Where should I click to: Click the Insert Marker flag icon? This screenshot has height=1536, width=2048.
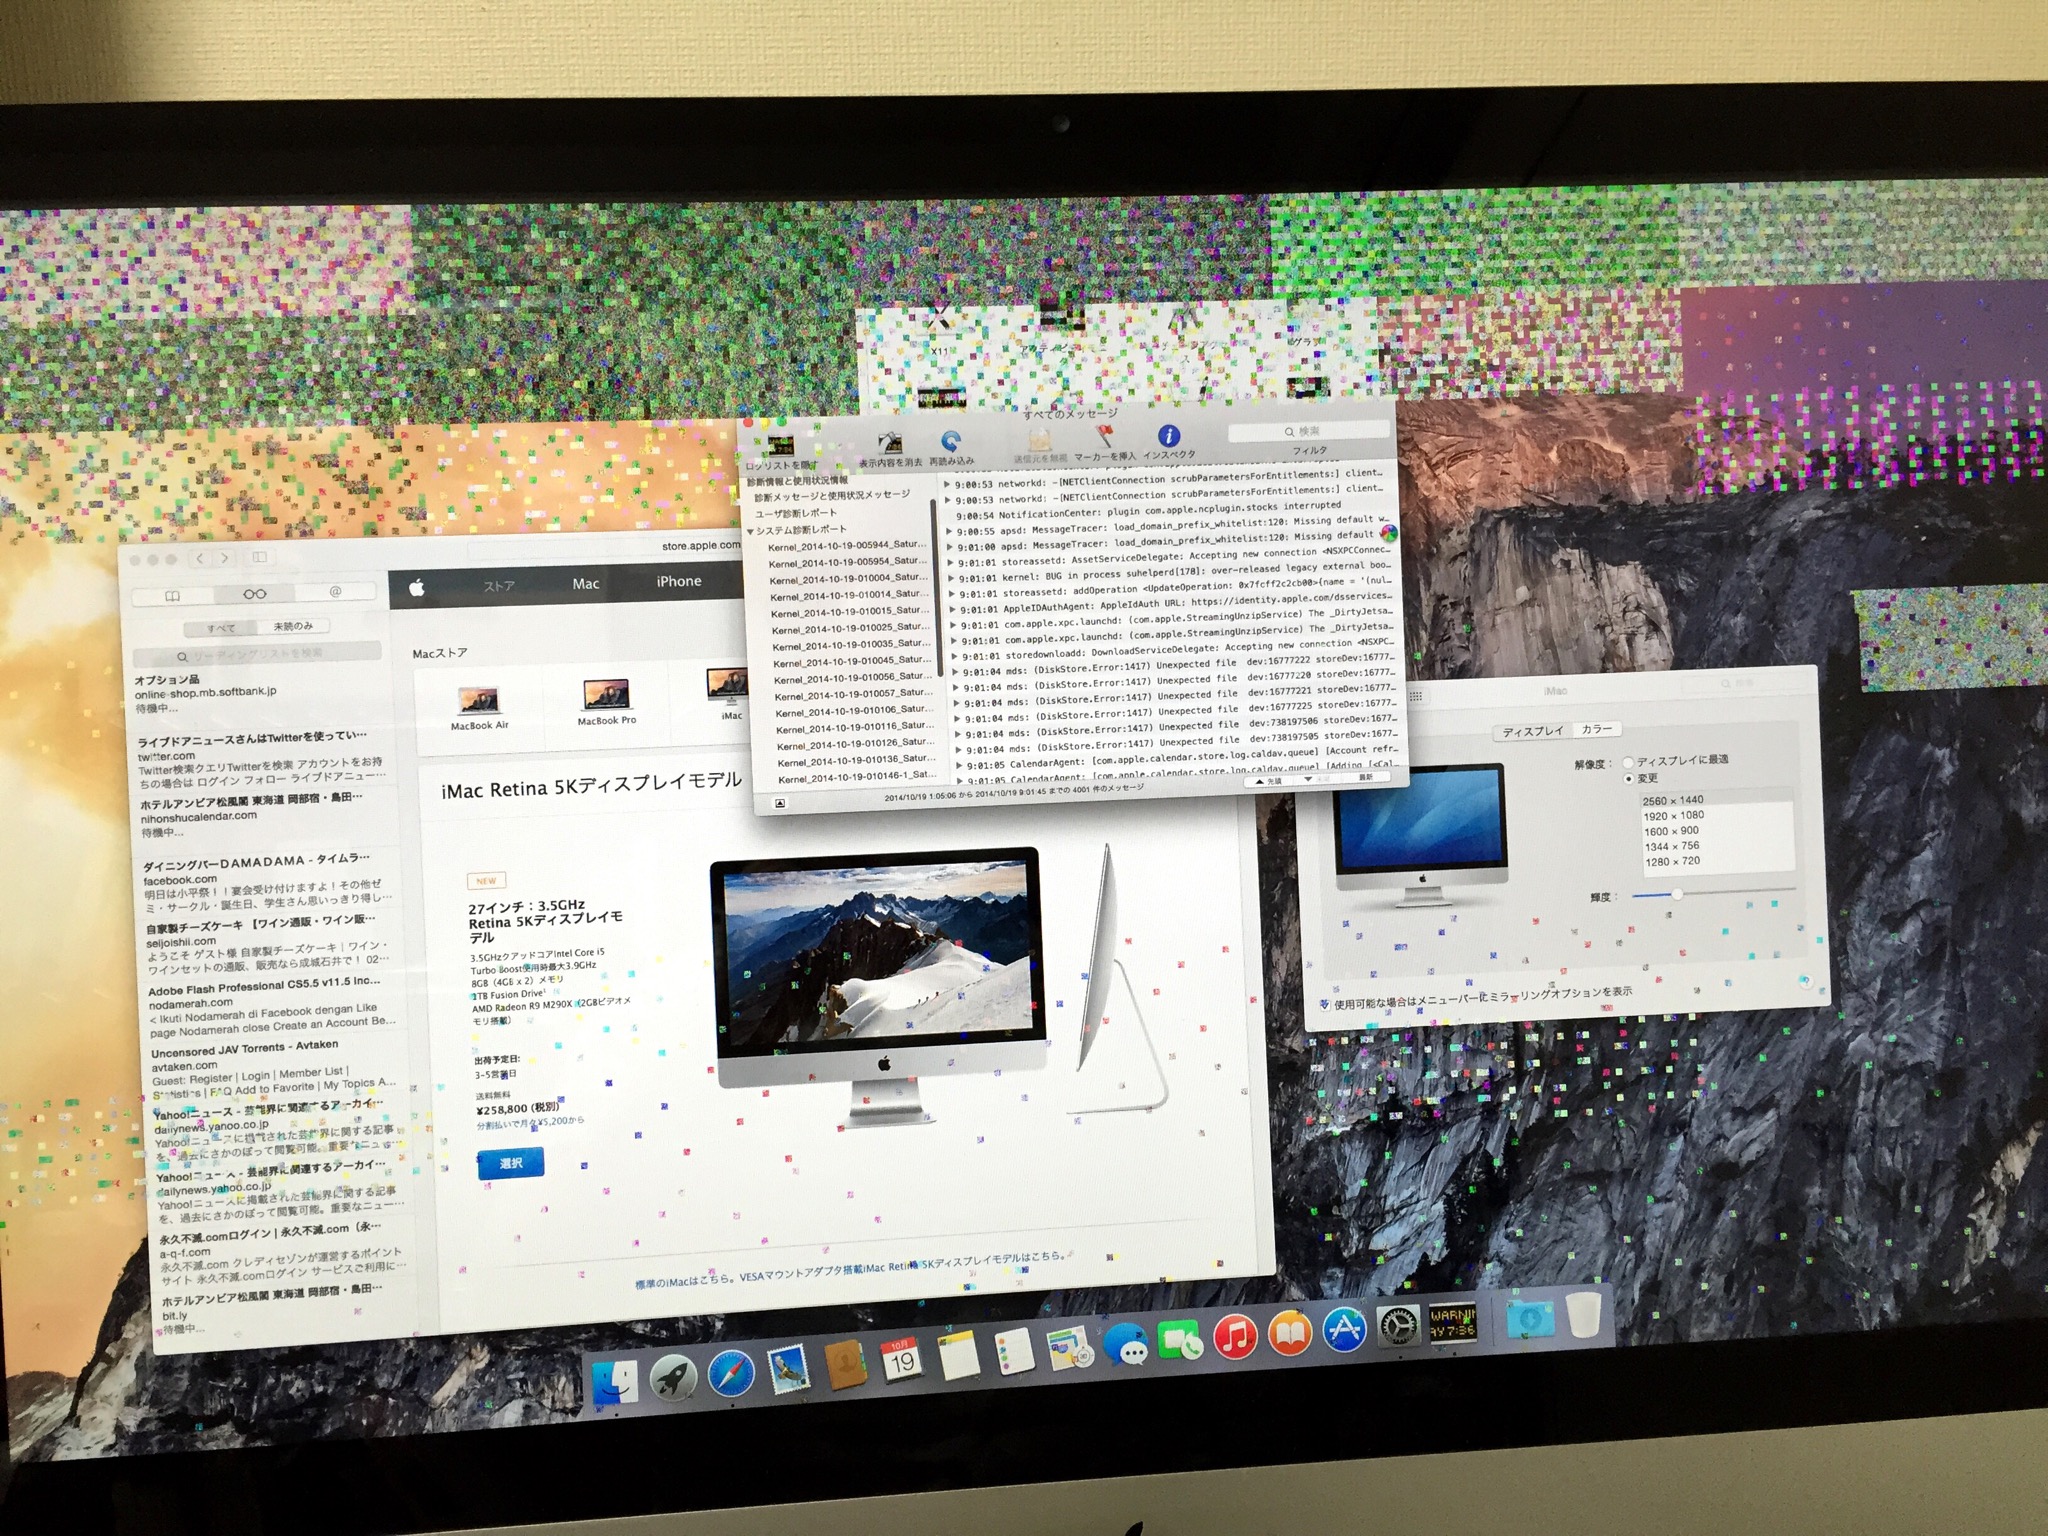(1105, 437)
